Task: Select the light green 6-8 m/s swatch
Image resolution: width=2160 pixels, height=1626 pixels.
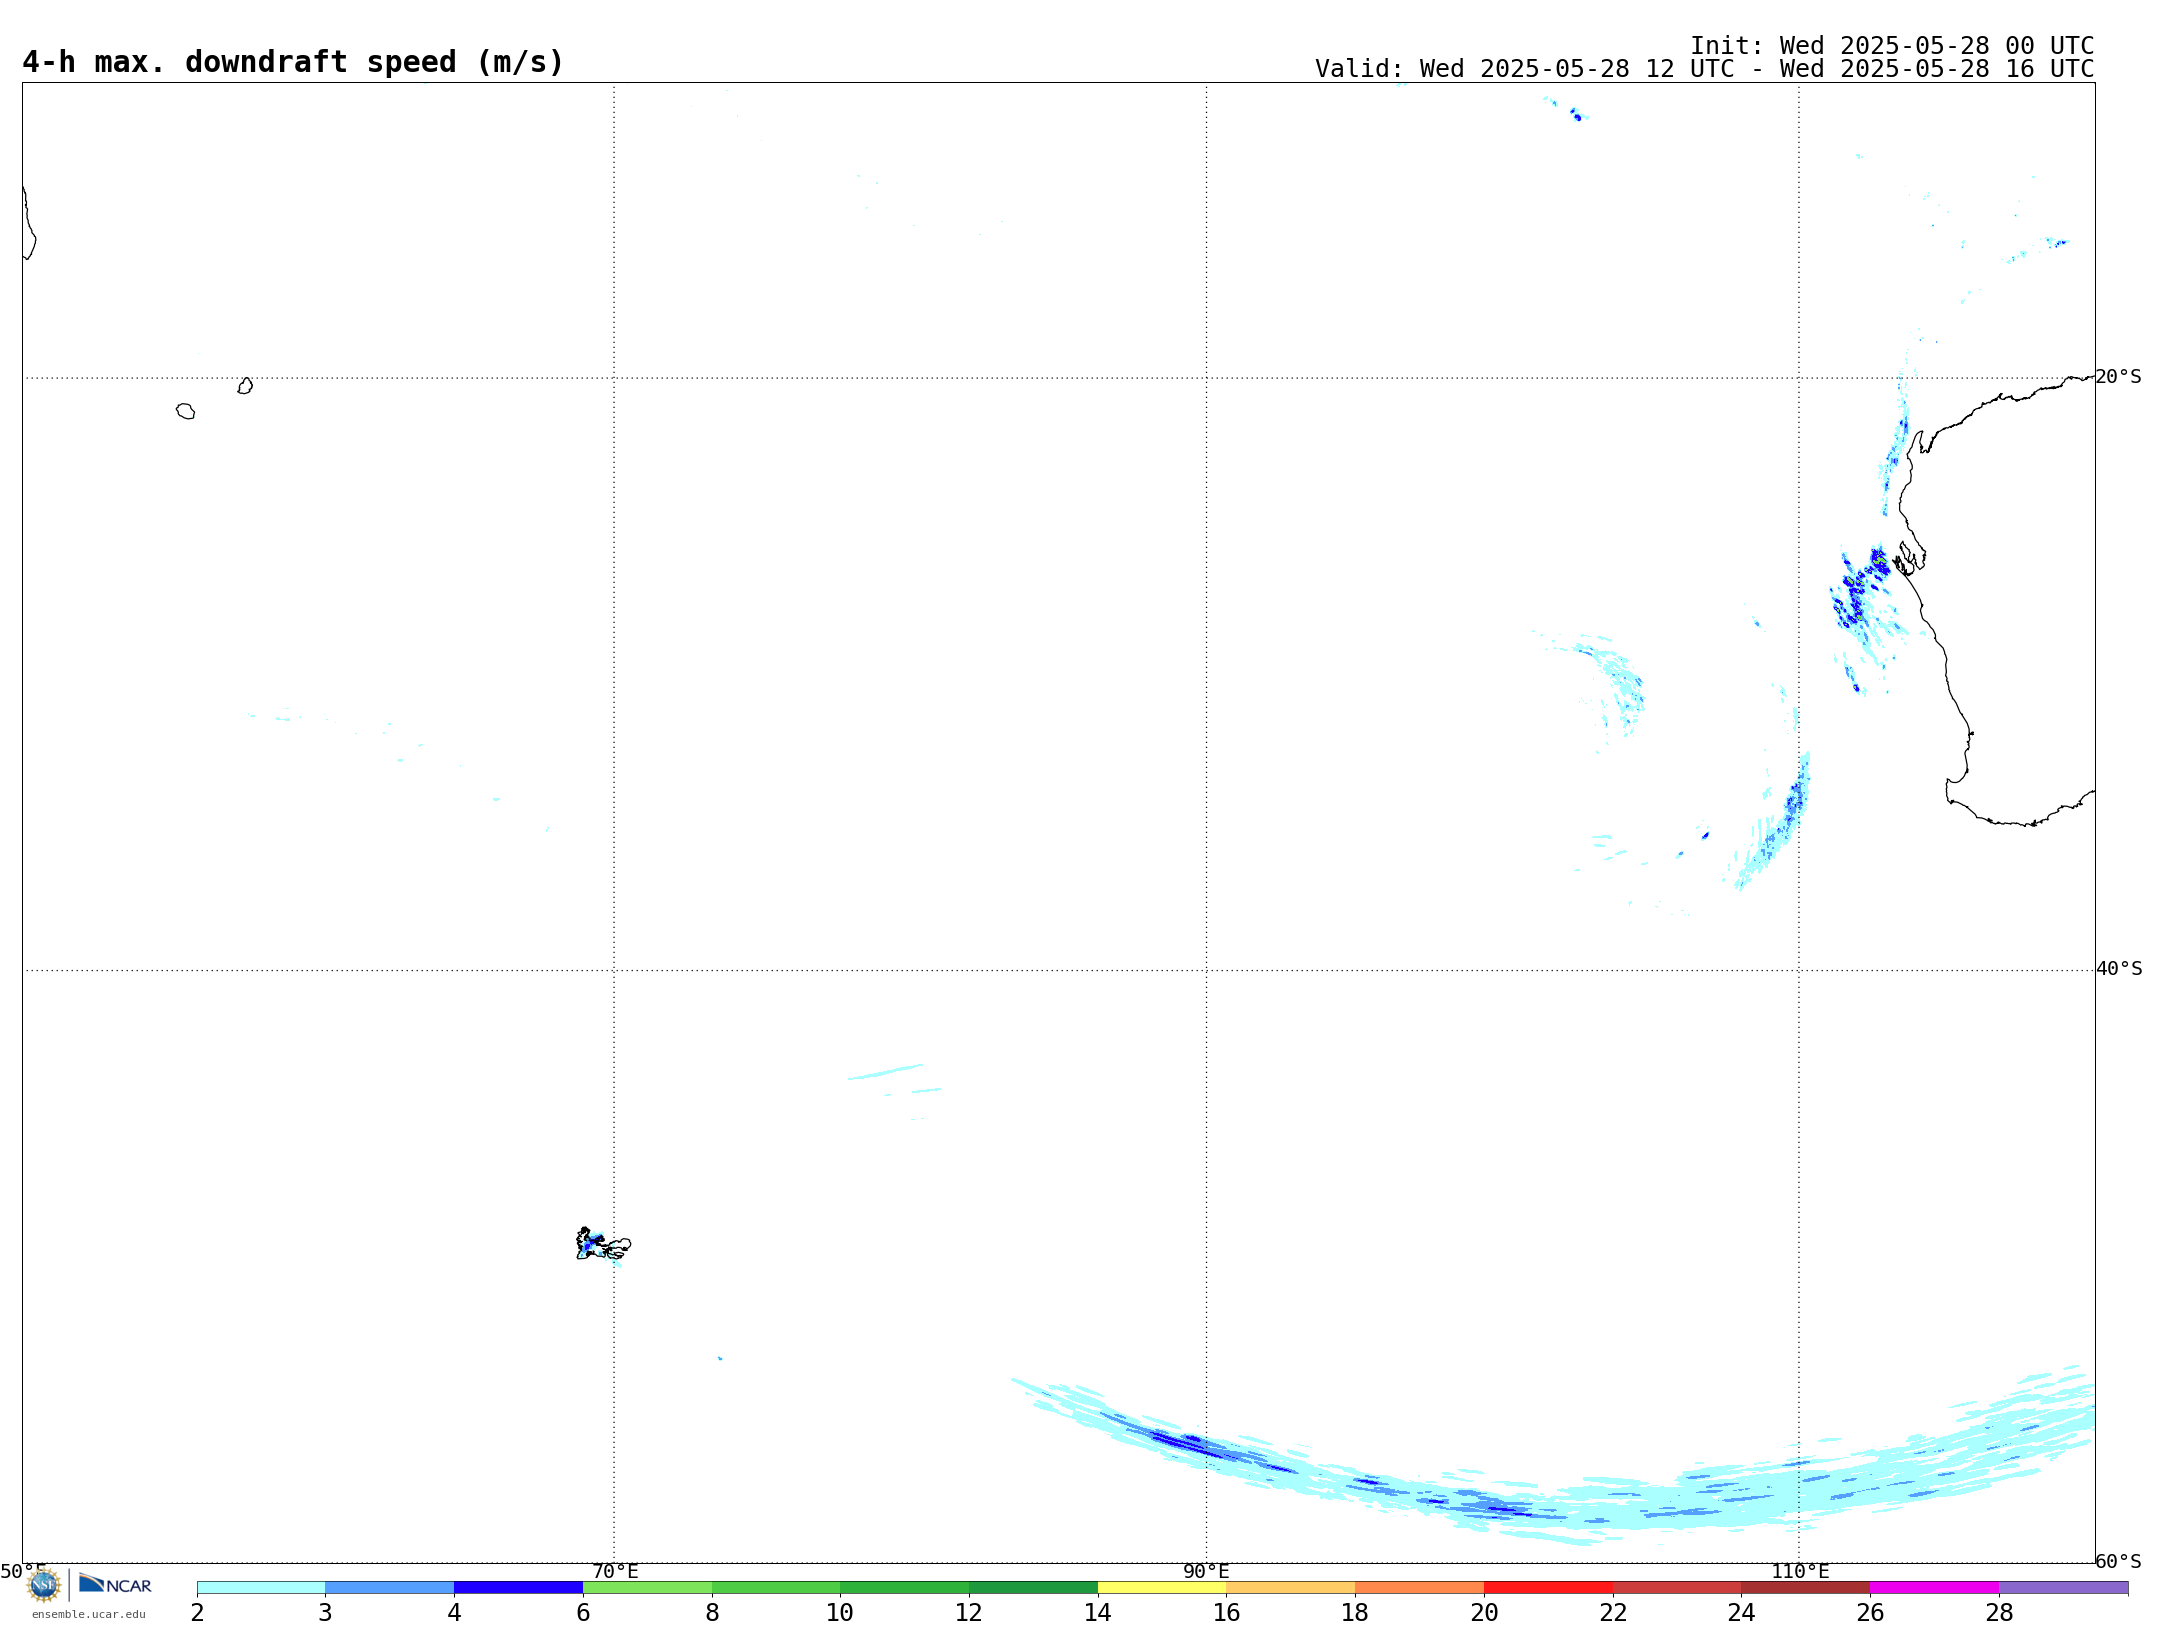Action: 647,1588
